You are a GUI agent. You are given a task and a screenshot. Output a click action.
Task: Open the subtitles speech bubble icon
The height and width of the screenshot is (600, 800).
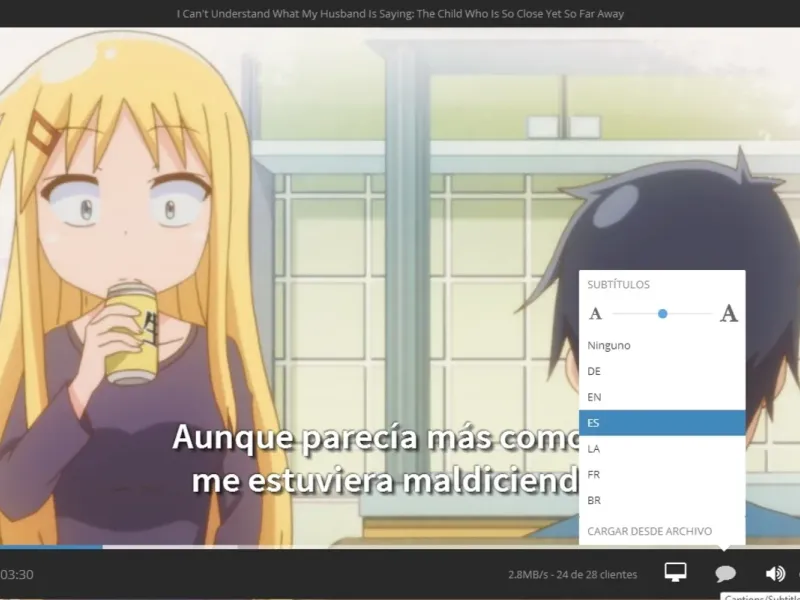coord(725,573)
